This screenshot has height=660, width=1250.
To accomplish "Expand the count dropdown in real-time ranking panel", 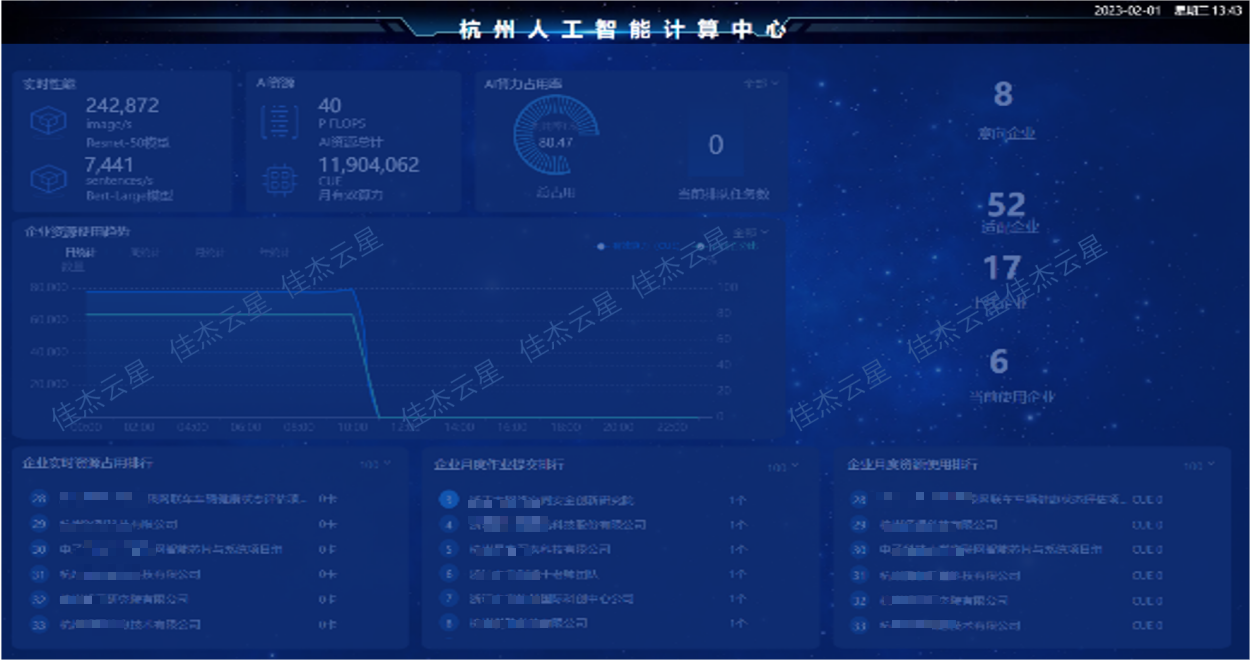I will tap(375, 465).
